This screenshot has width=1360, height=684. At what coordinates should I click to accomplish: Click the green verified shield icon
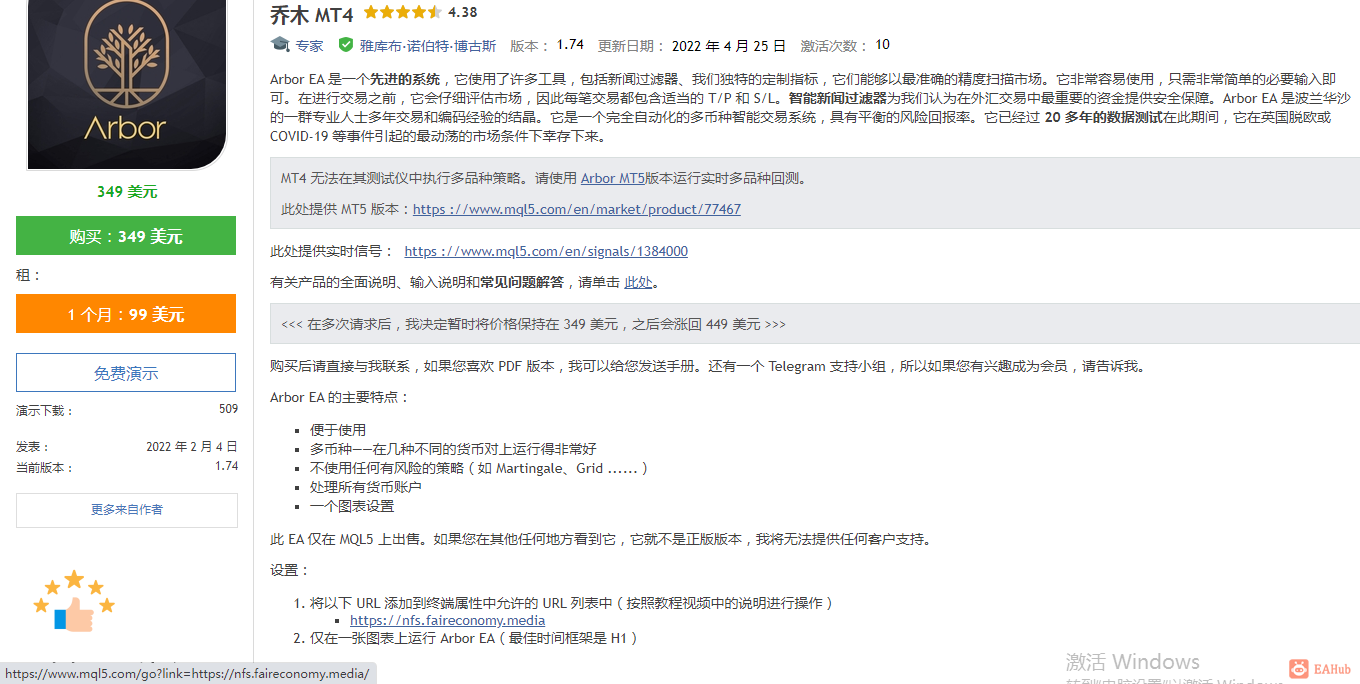[346, 45]
